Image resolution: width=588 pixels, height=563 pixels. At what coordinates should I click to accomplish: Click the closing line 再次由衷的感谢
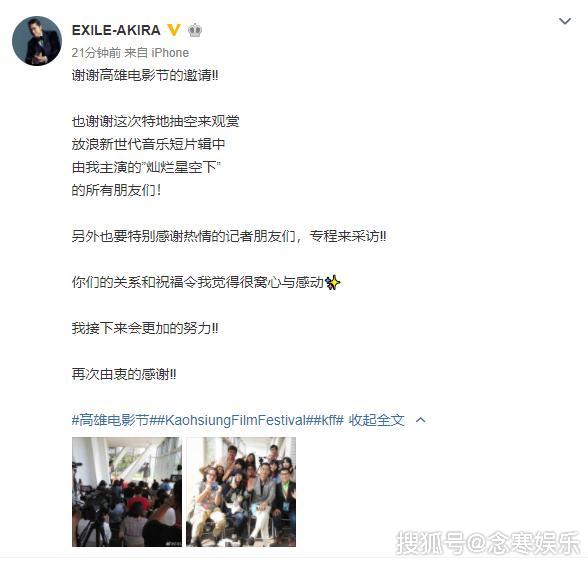[124, 374]
